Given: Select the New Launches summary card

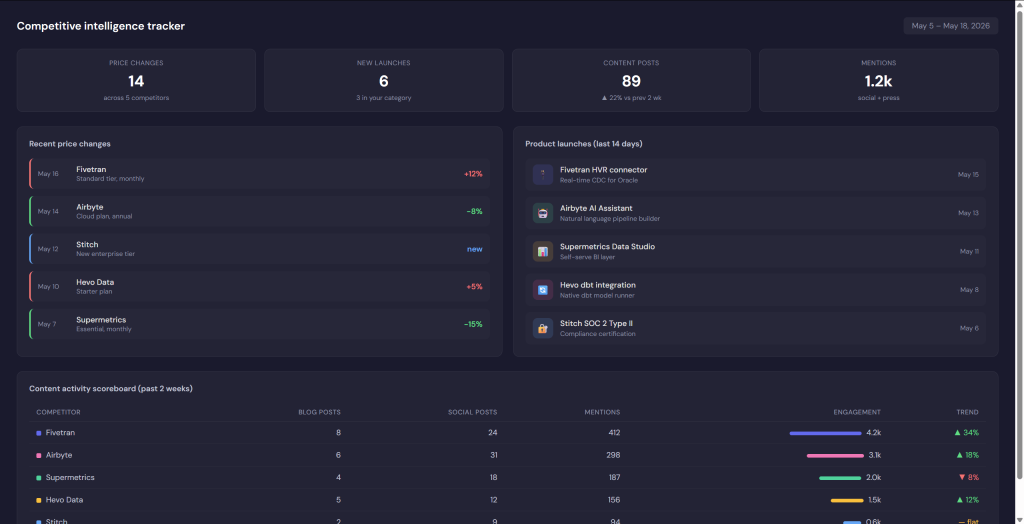Looking at the screenshot, I should [383, 80].
